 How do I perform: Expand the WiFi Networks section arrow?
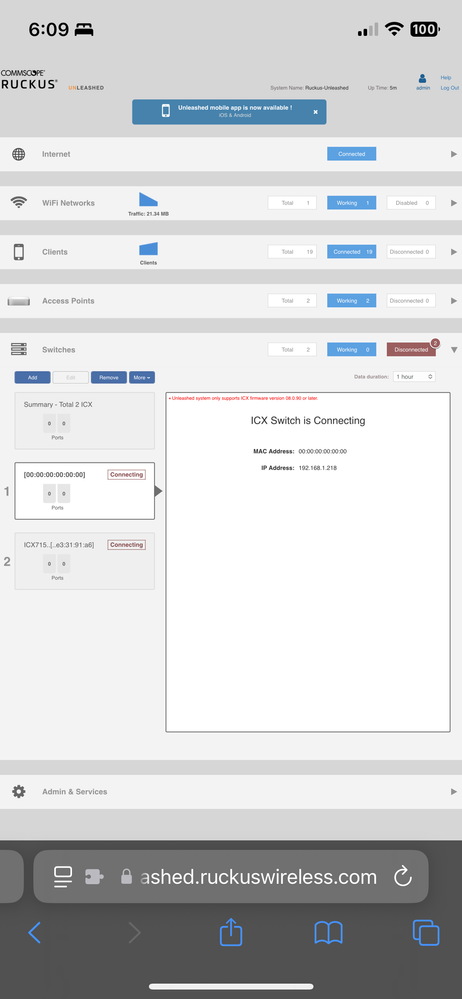454,203
